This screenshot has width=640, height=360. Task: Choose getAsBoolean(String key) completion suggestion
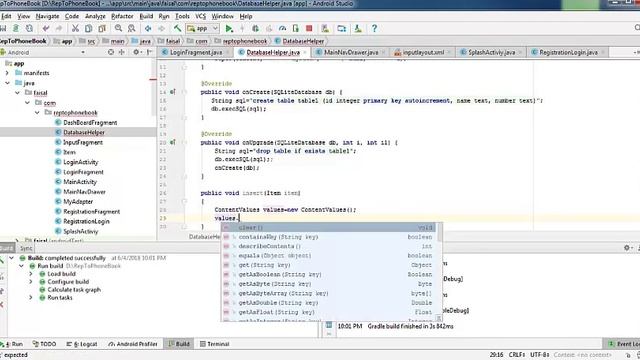(x=328, y=275)
